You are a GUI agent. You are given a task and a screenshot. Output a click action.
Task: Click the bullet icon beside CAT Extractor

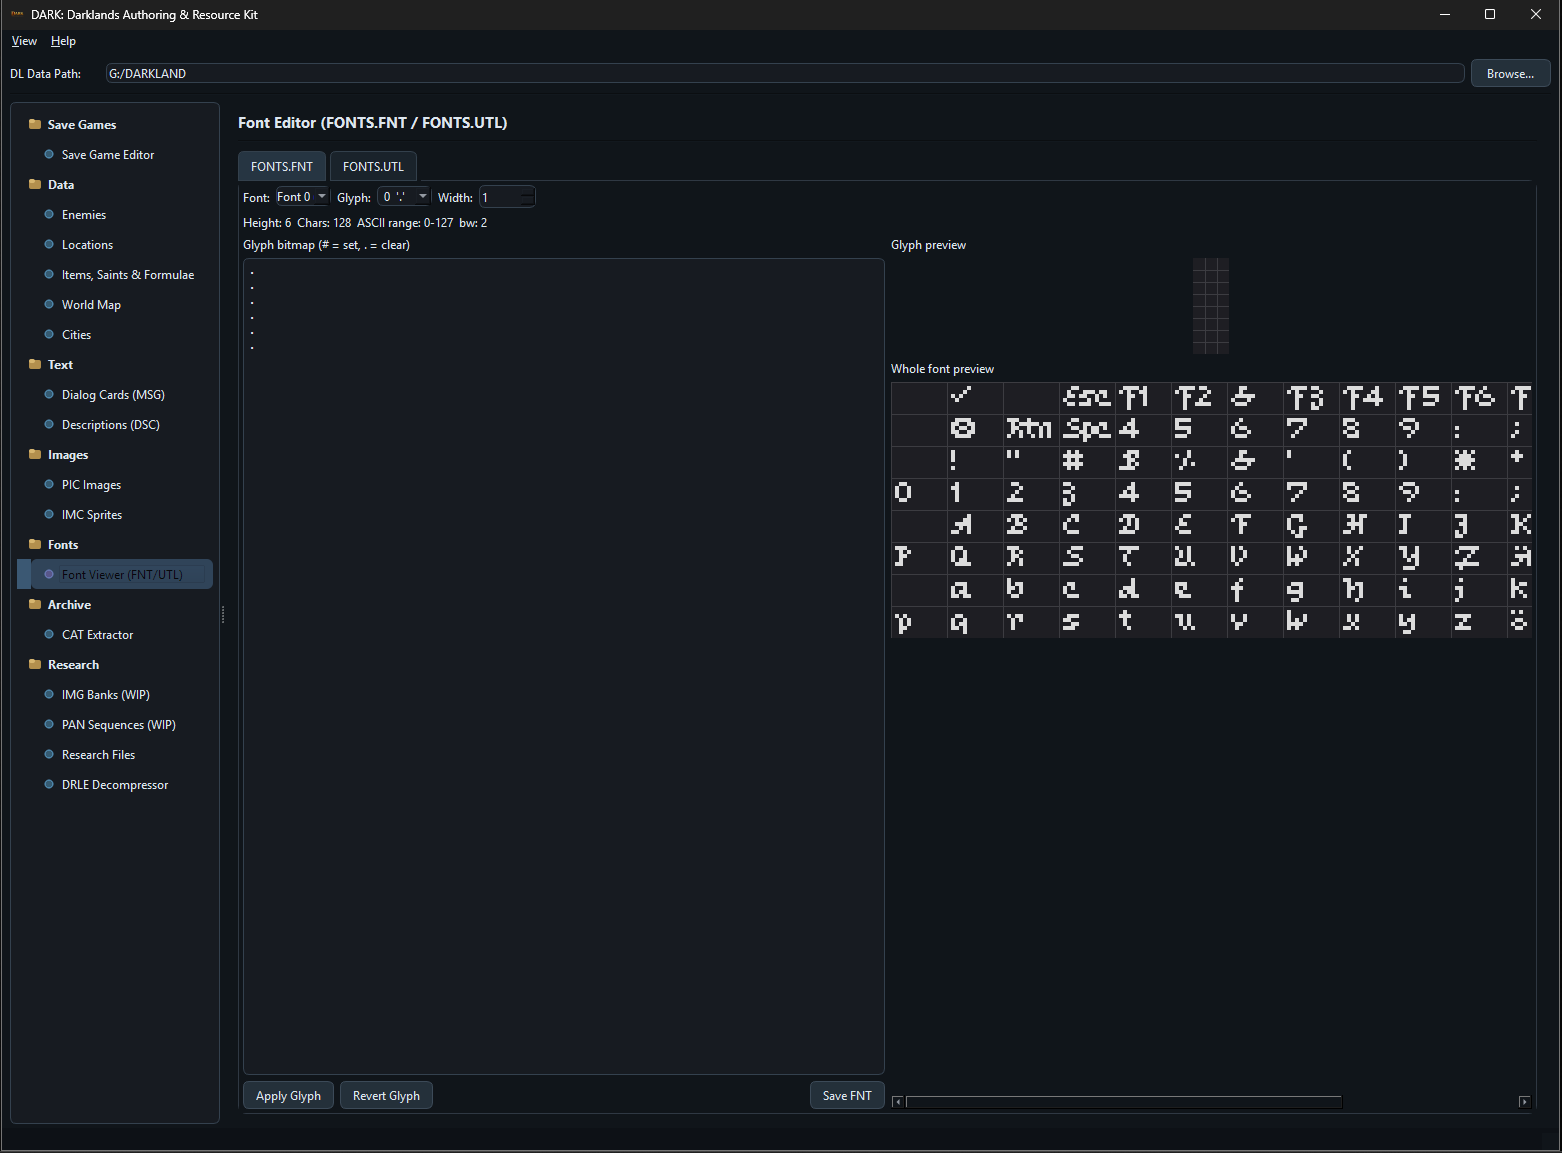[x=49, y=635]
